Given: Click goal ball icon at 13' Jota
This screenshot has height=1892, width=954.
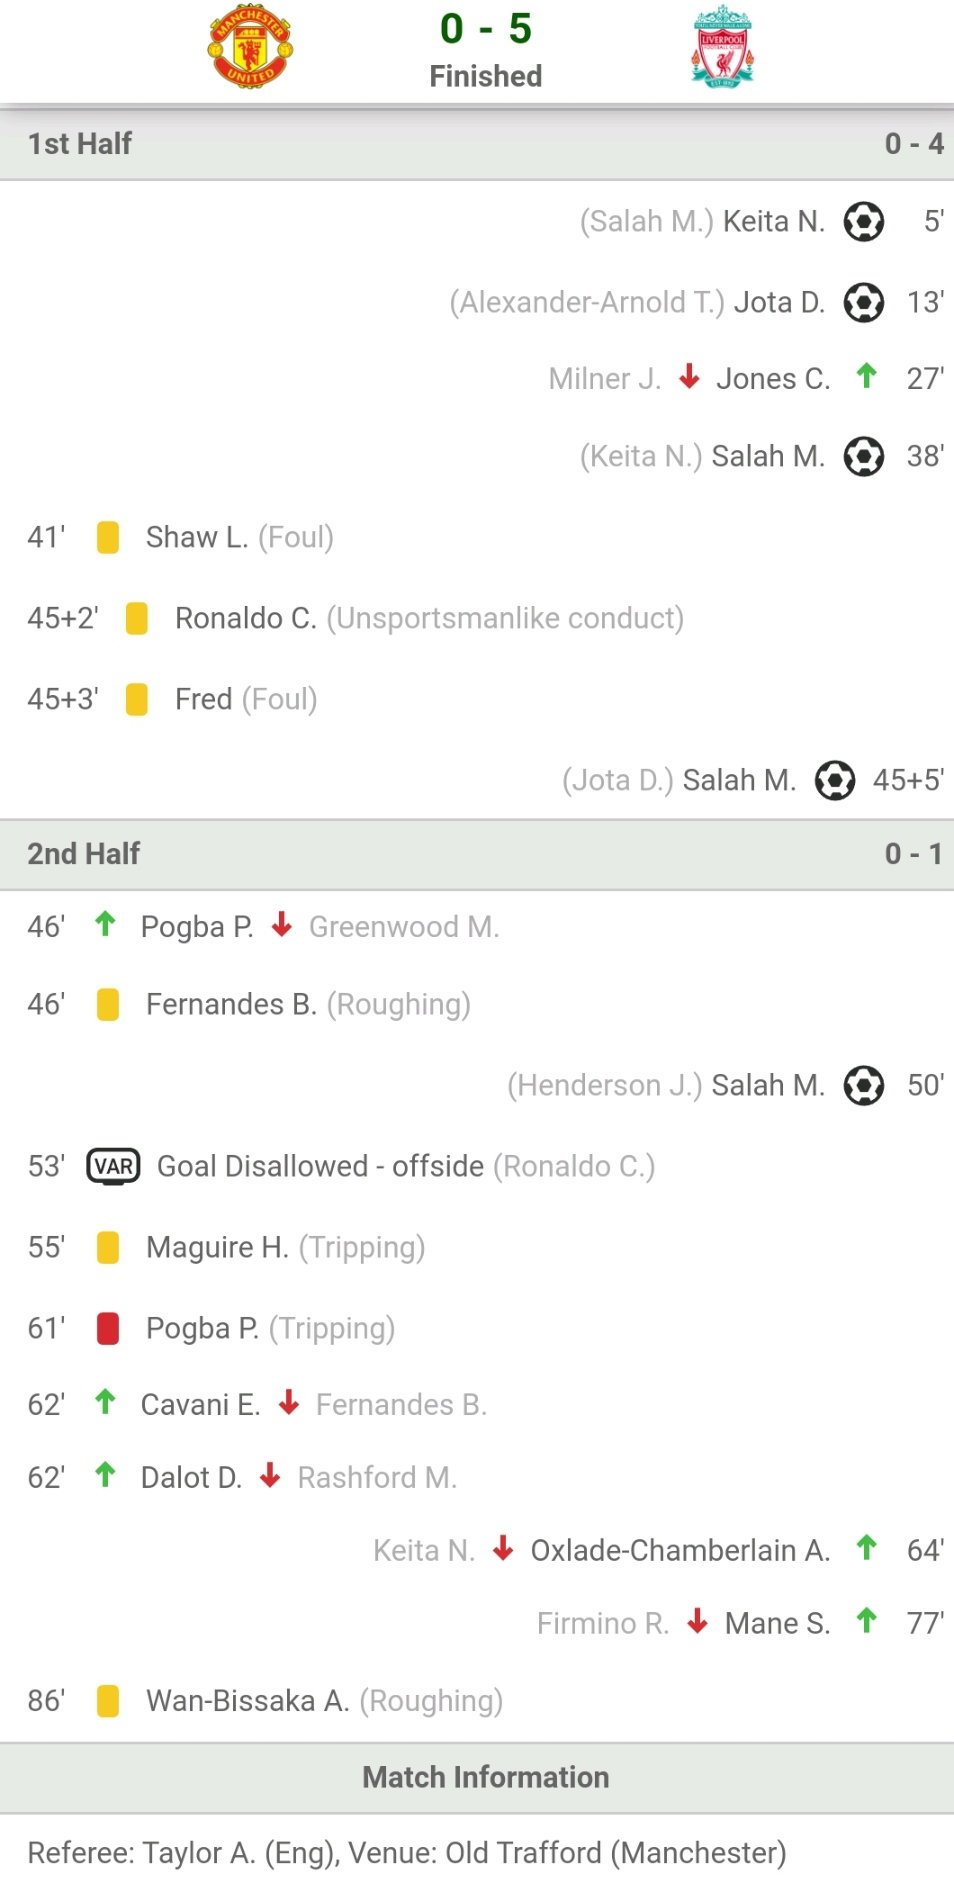Looking at the screenshot, I should coord(864,302).
